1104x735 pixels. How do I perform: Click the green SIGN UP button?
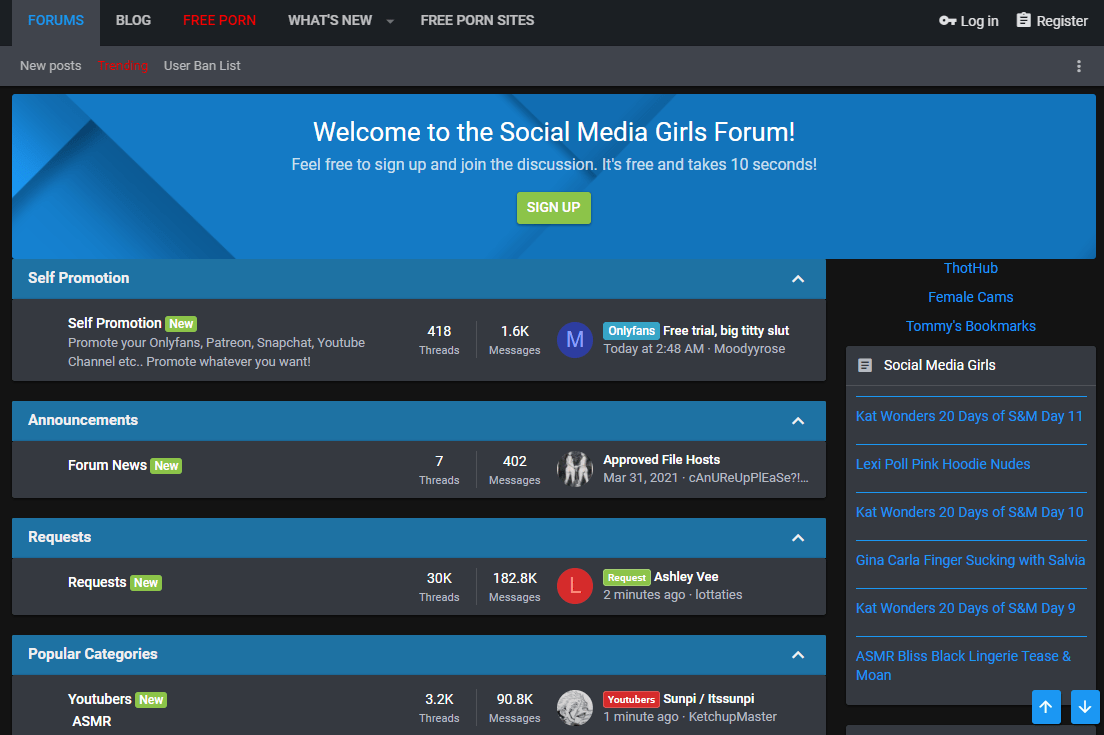tap(553, 208)
